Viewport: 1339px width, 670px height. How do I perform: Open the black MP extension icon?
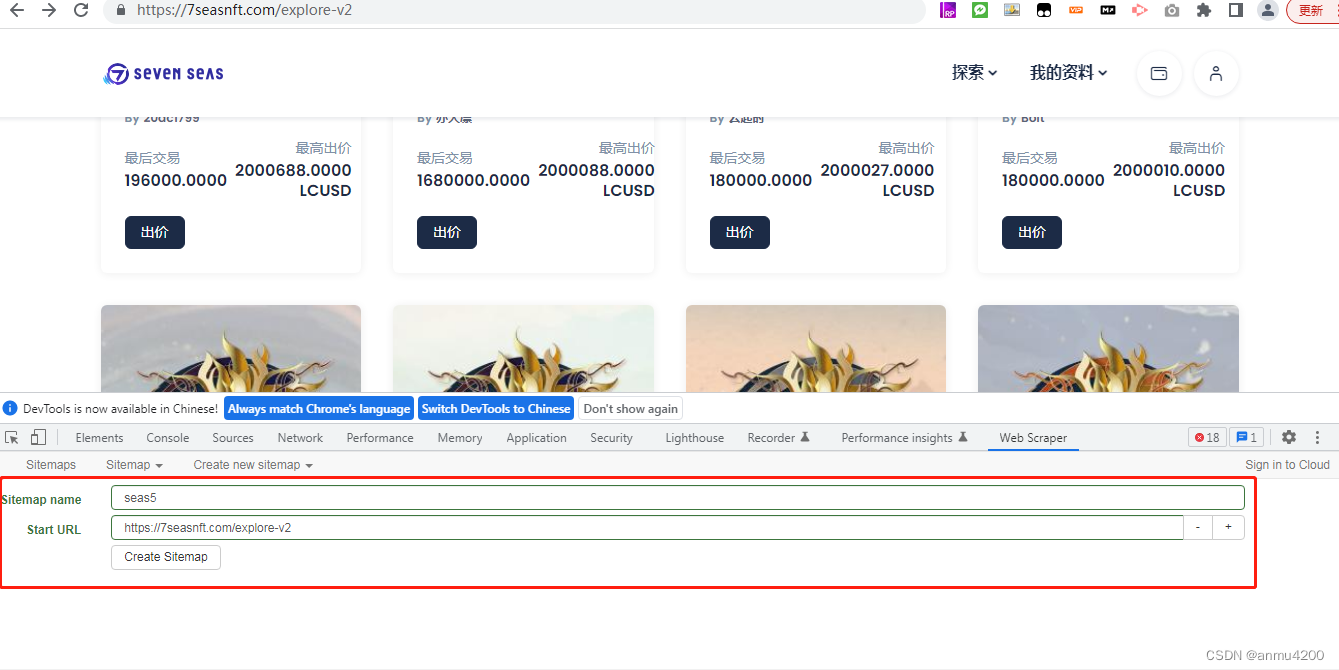click(1108, 10)
